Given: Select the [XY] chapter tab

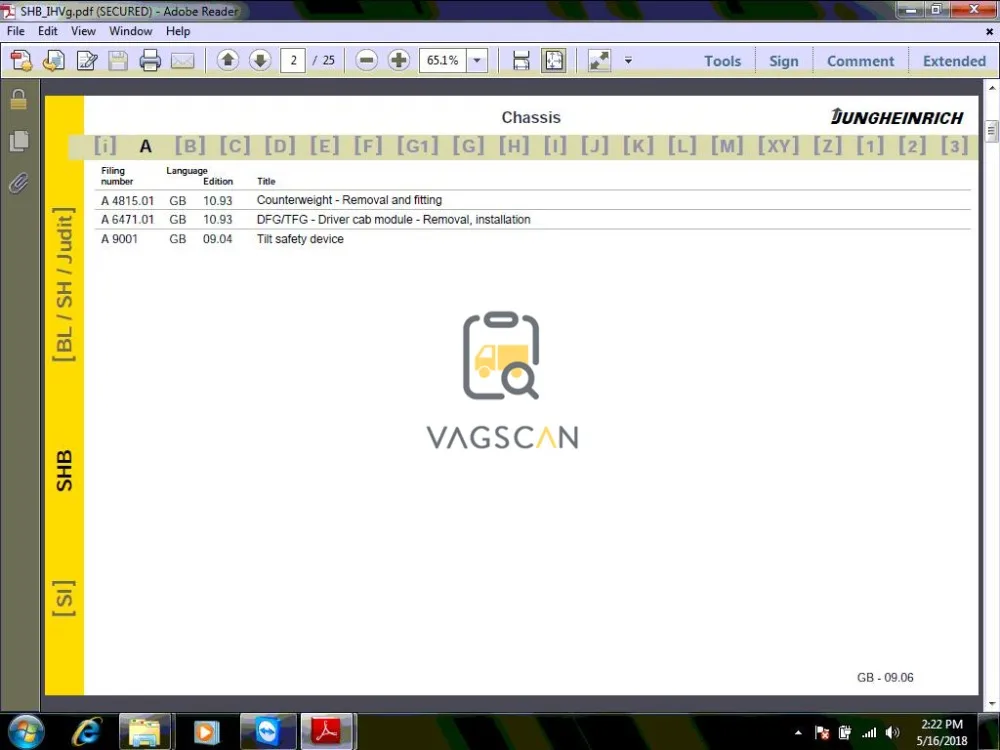Looking at the screenshot, I should pyautogui.click(x=778, y=146).
